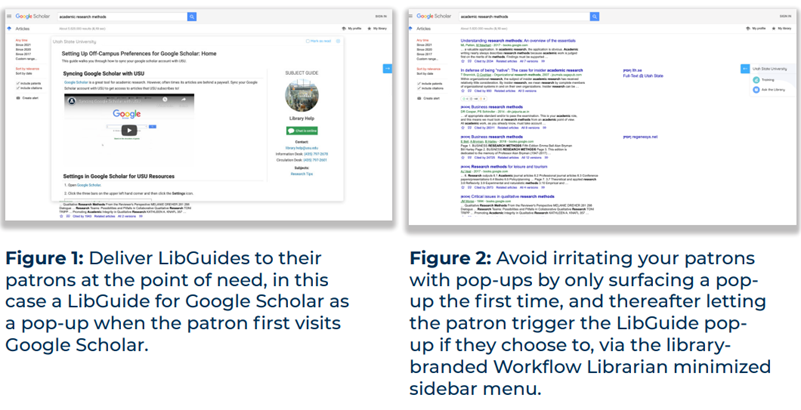Image resolution: width=801 pixels, height=410 pixels.
Task: Open first Business research methods result by Cooper
Action: click(491, 107)
